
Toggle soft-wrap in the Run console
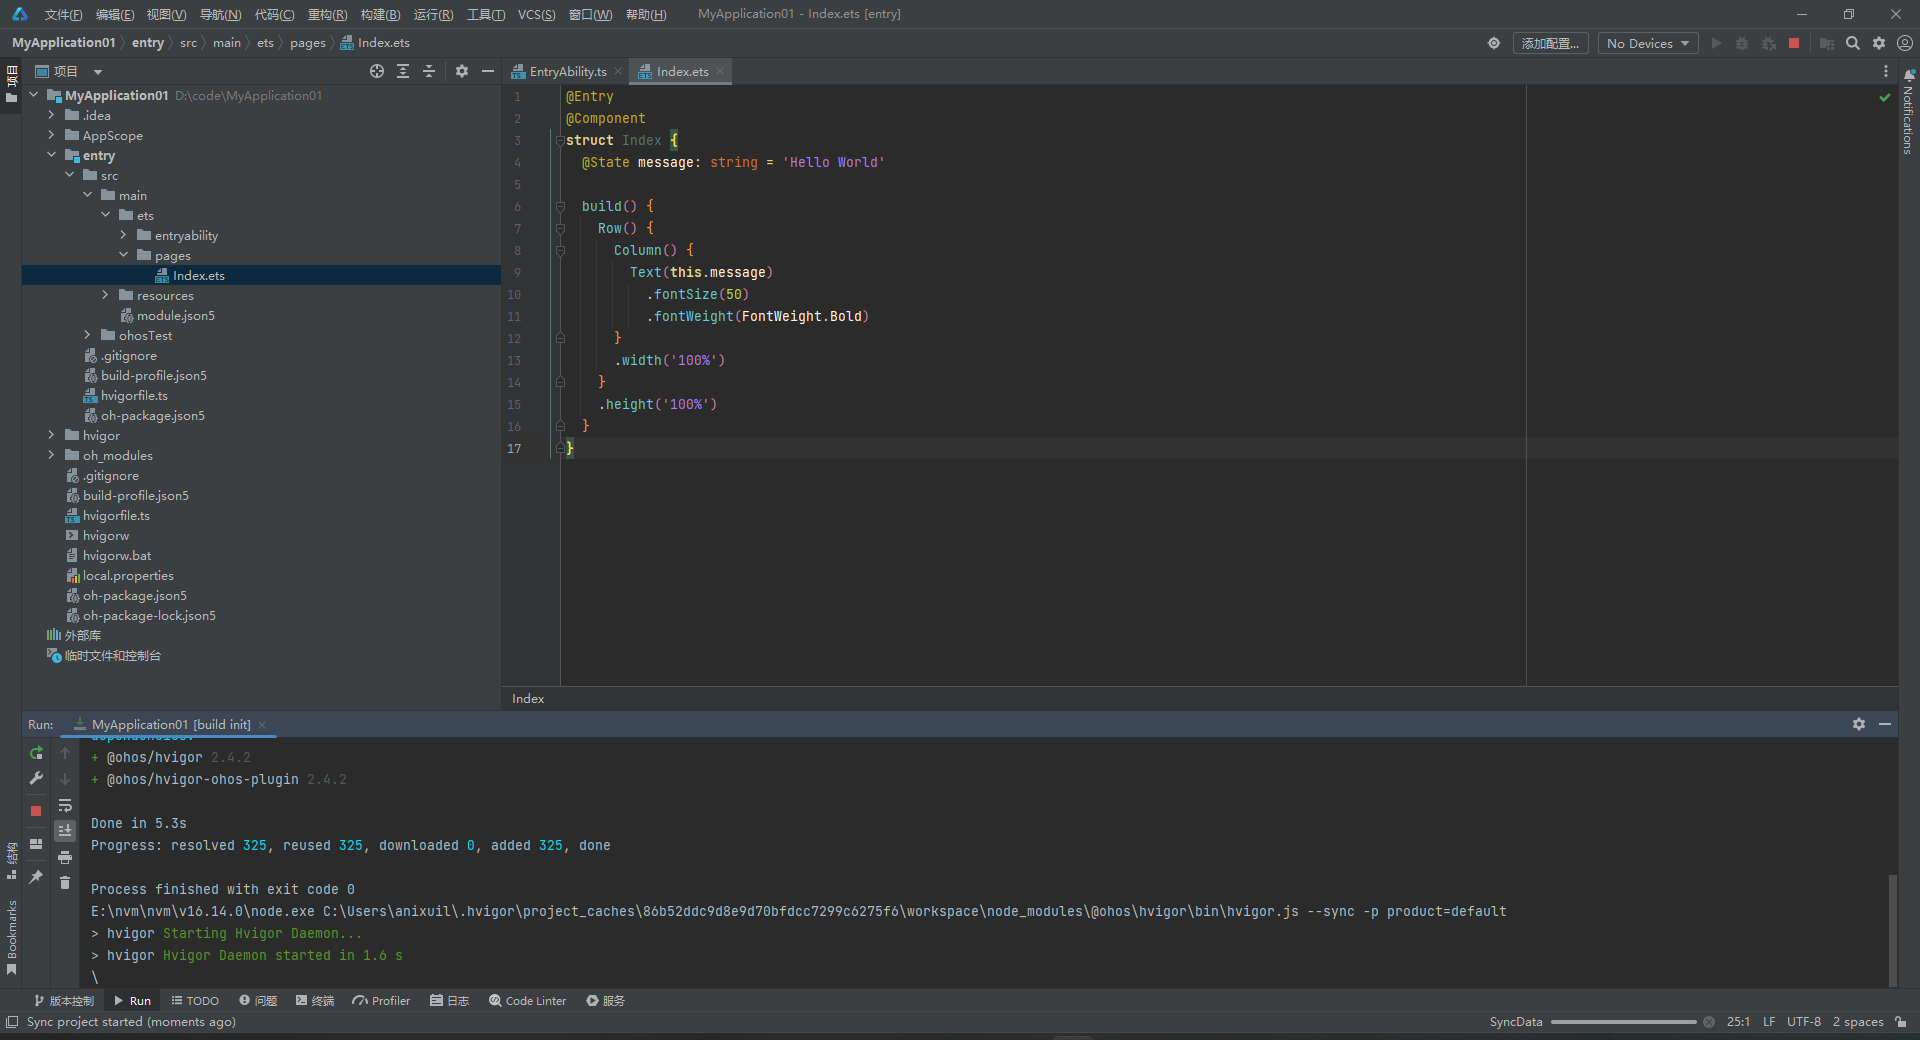[x=65, y=805]
